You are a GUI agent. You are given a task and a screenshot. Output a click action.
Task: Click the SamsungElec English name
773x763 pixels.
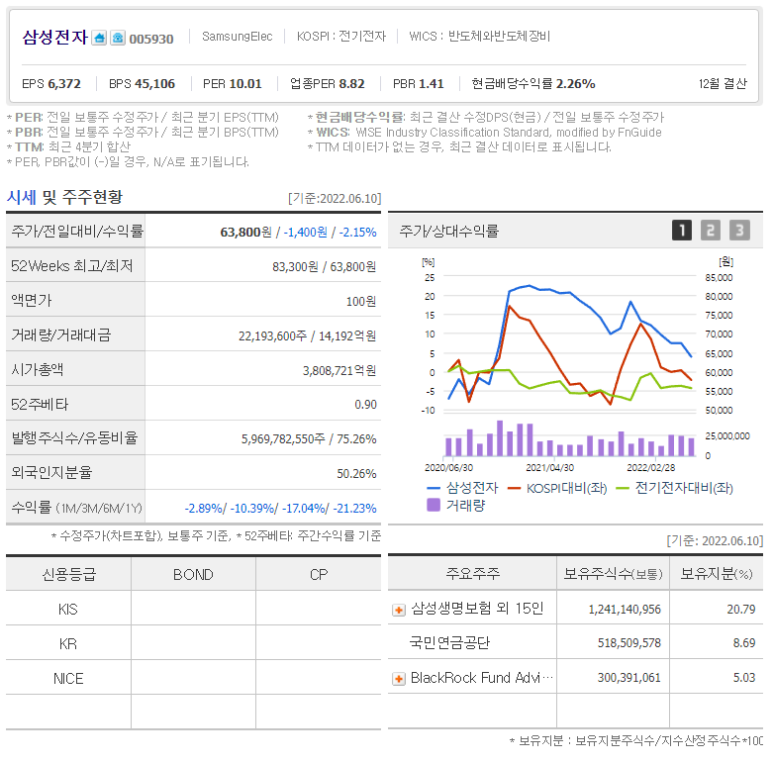point(237,37)
